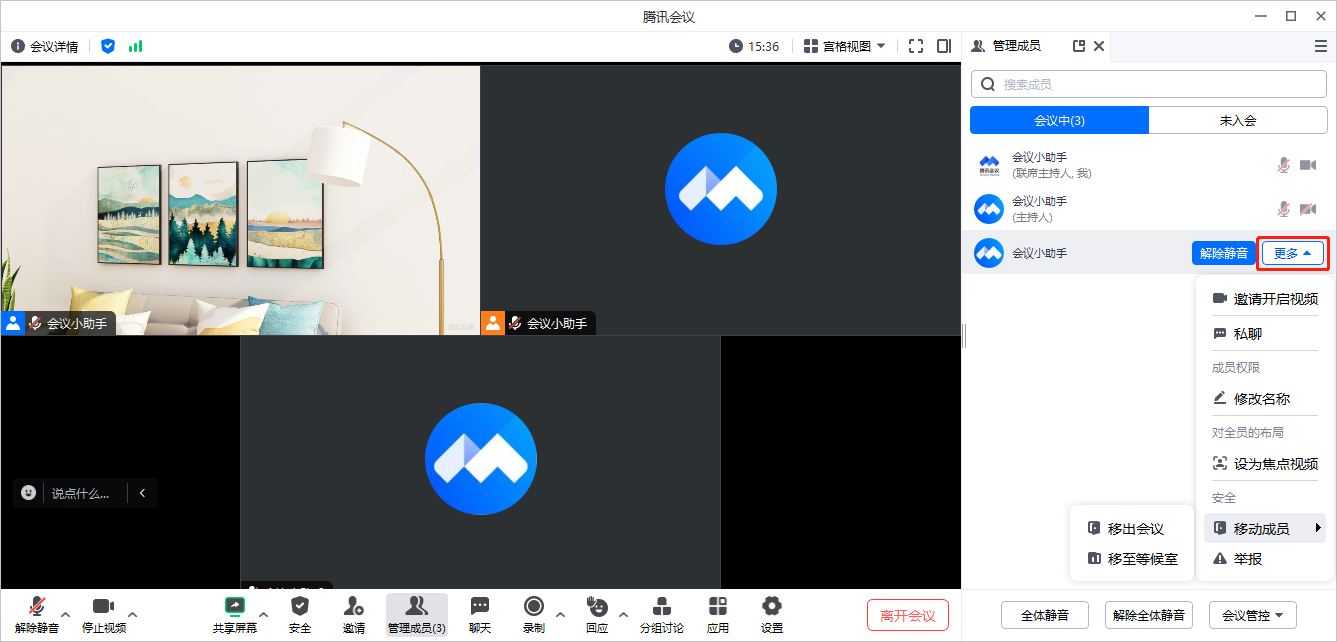Toggle the side panel layout icon
The image size is (1337, 642).
click(944, 46)
